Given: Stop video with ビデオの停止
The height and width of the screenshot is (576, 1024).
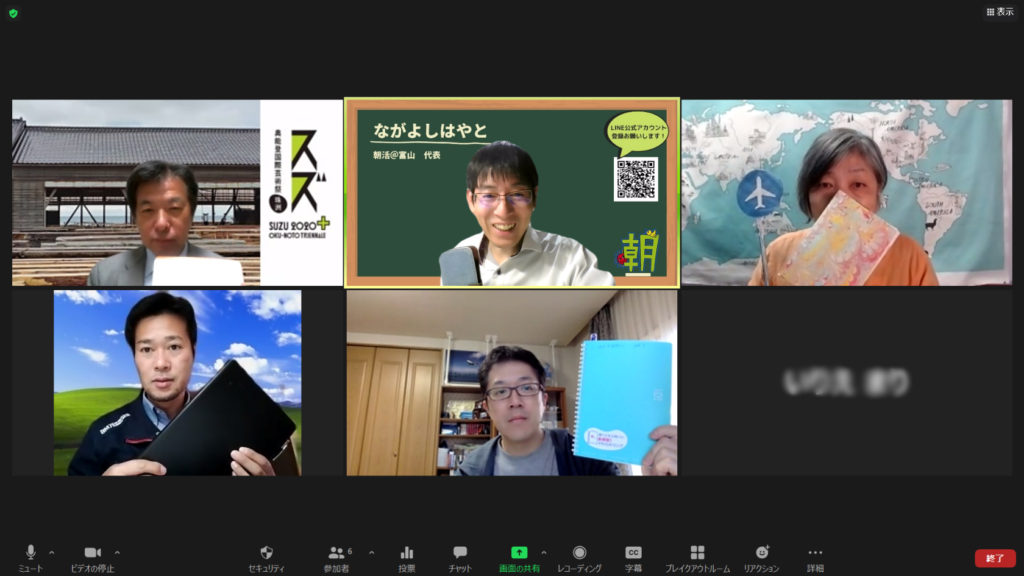Looking at the screenshot, I should click(92, 553).
